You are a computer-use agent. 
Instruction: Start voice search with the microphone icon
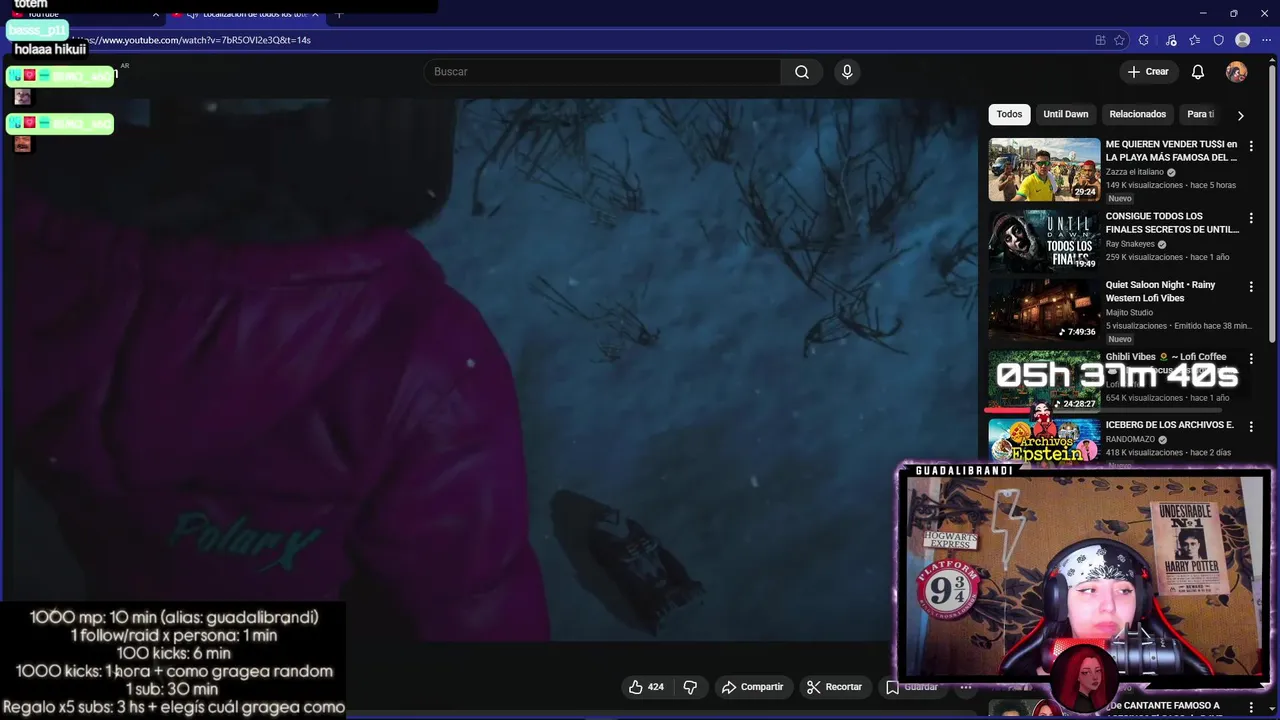click(847, 72)
